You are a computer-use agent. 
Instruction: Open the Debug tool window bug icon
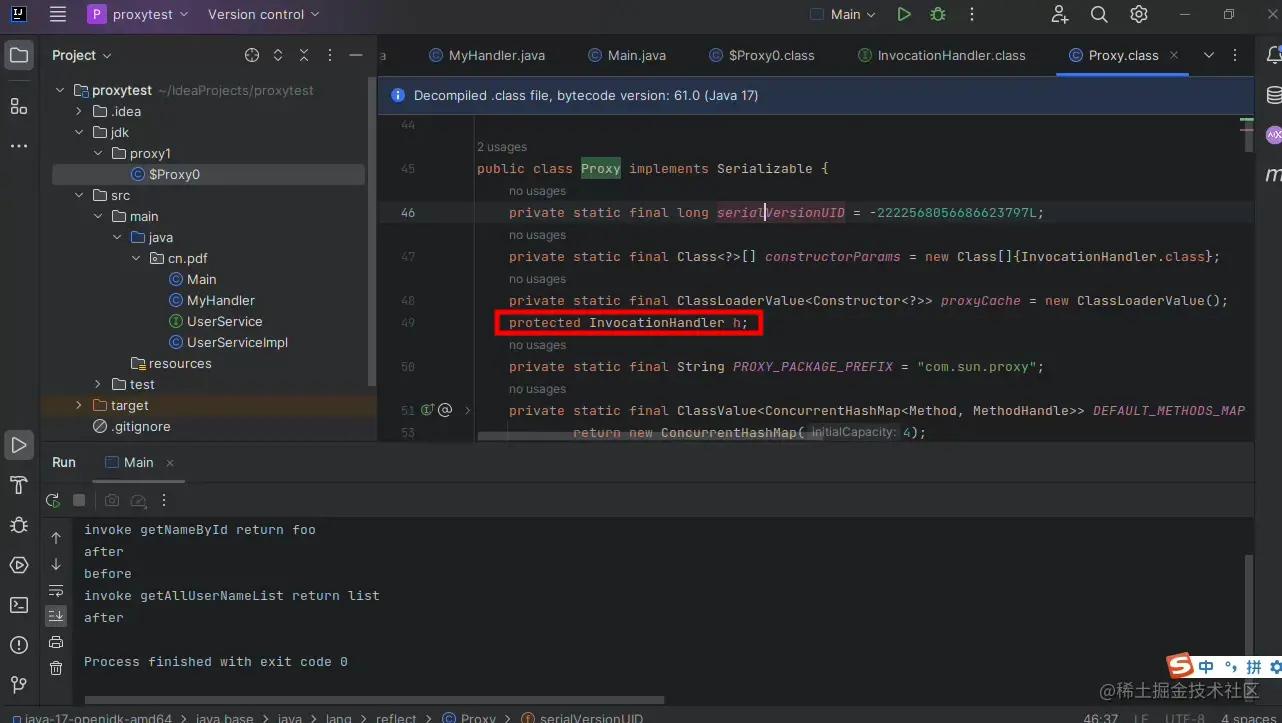18,525
